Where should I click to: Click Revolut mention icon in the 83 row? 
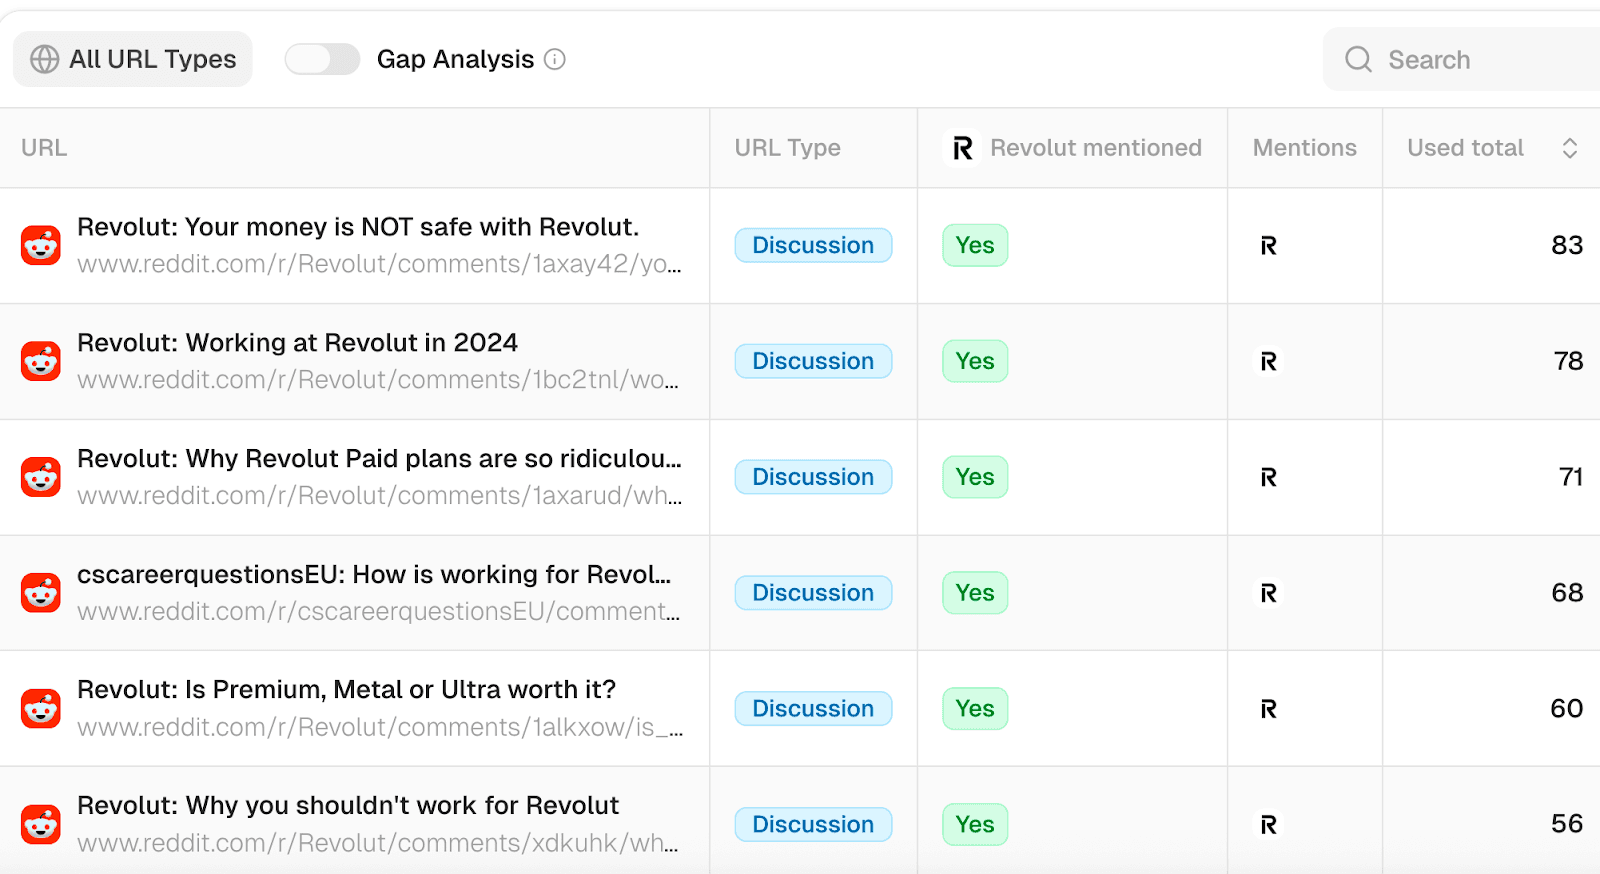click(x=1268, y=246)
